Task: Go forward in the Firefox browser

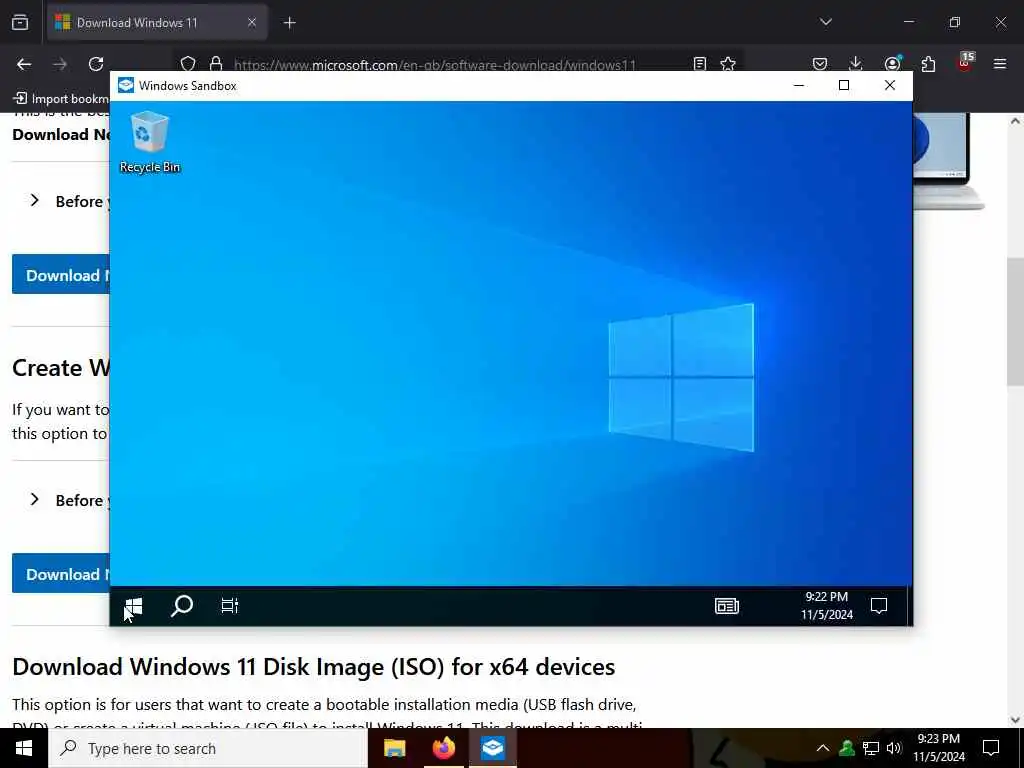Action: point(60,64)
